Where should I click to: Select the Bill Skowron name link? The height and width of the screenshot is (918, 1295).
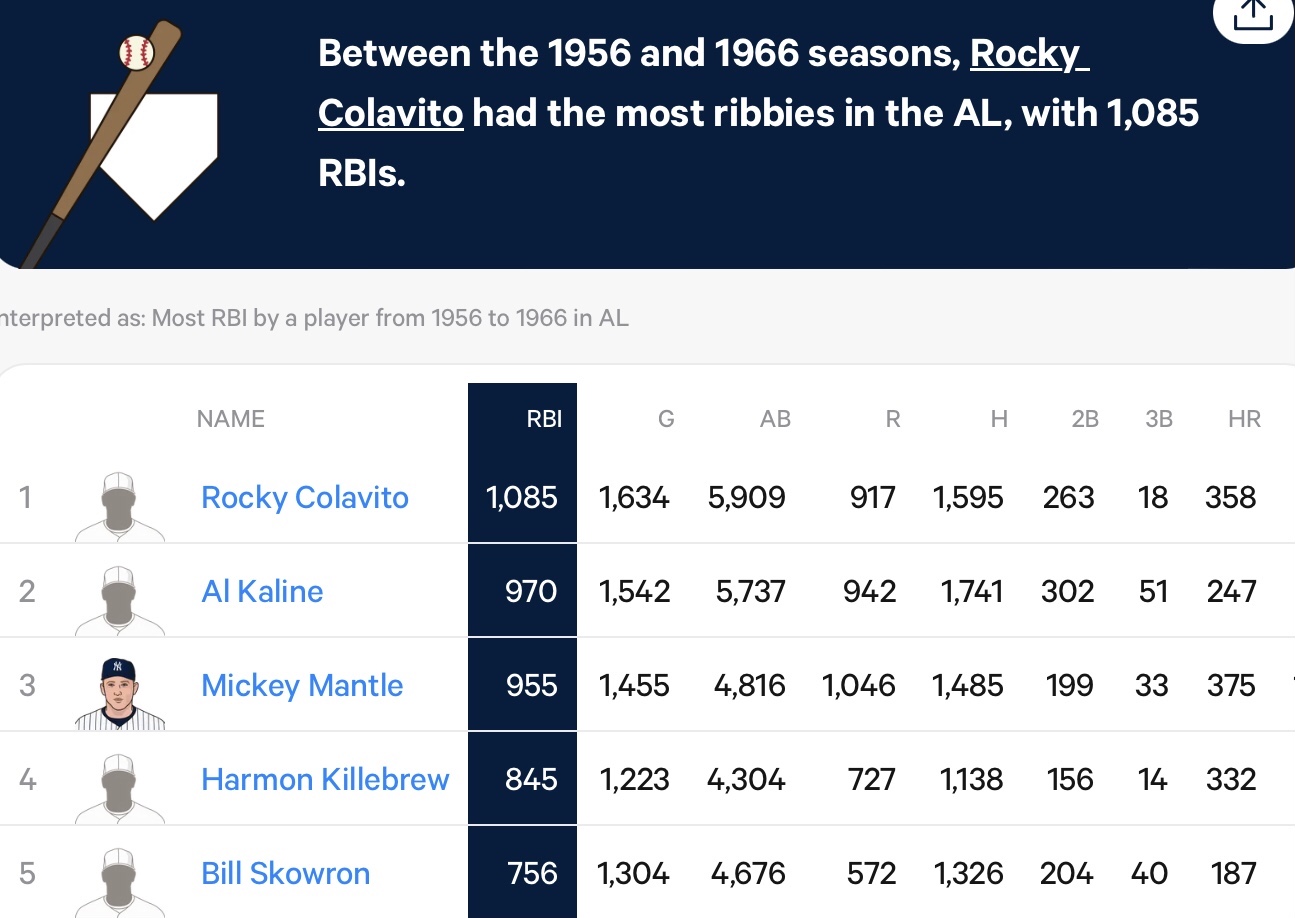285,873
